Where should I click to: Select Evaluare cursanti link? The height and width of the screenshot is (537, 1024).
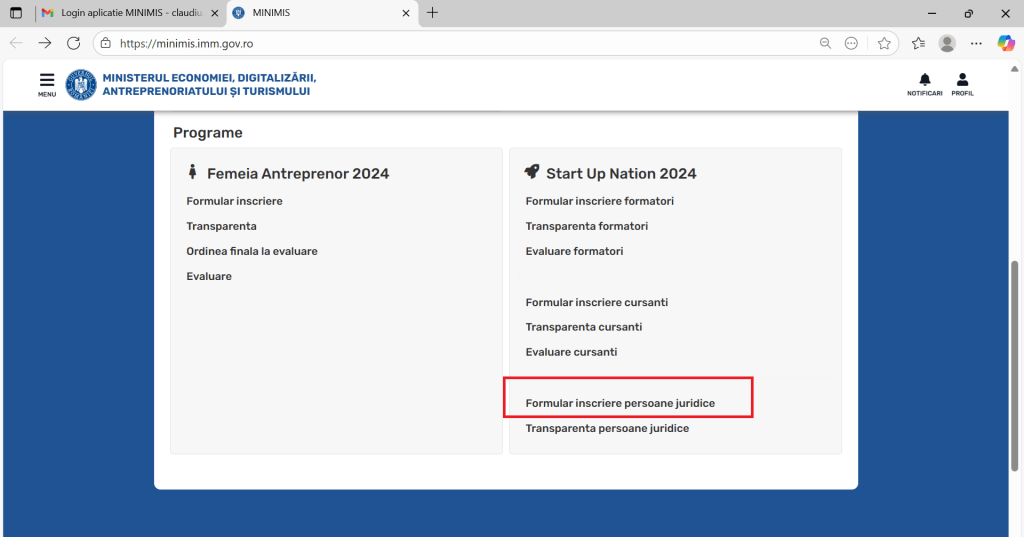click(x=571, y=352)
